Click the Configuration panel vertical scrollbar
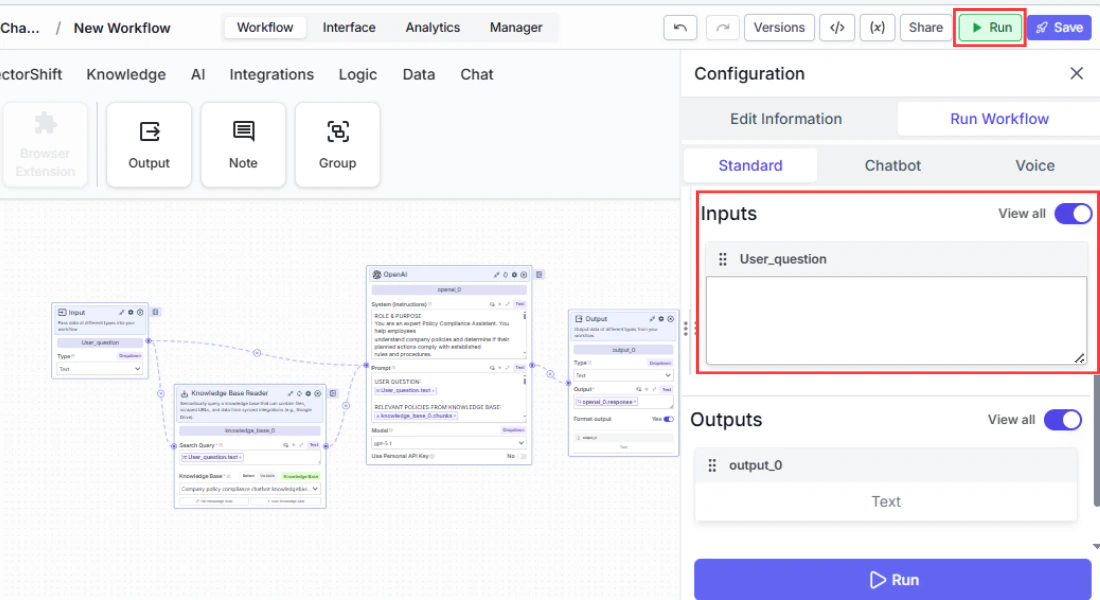The width and height of the screenshot is (1100, 600). (1096, 440)
